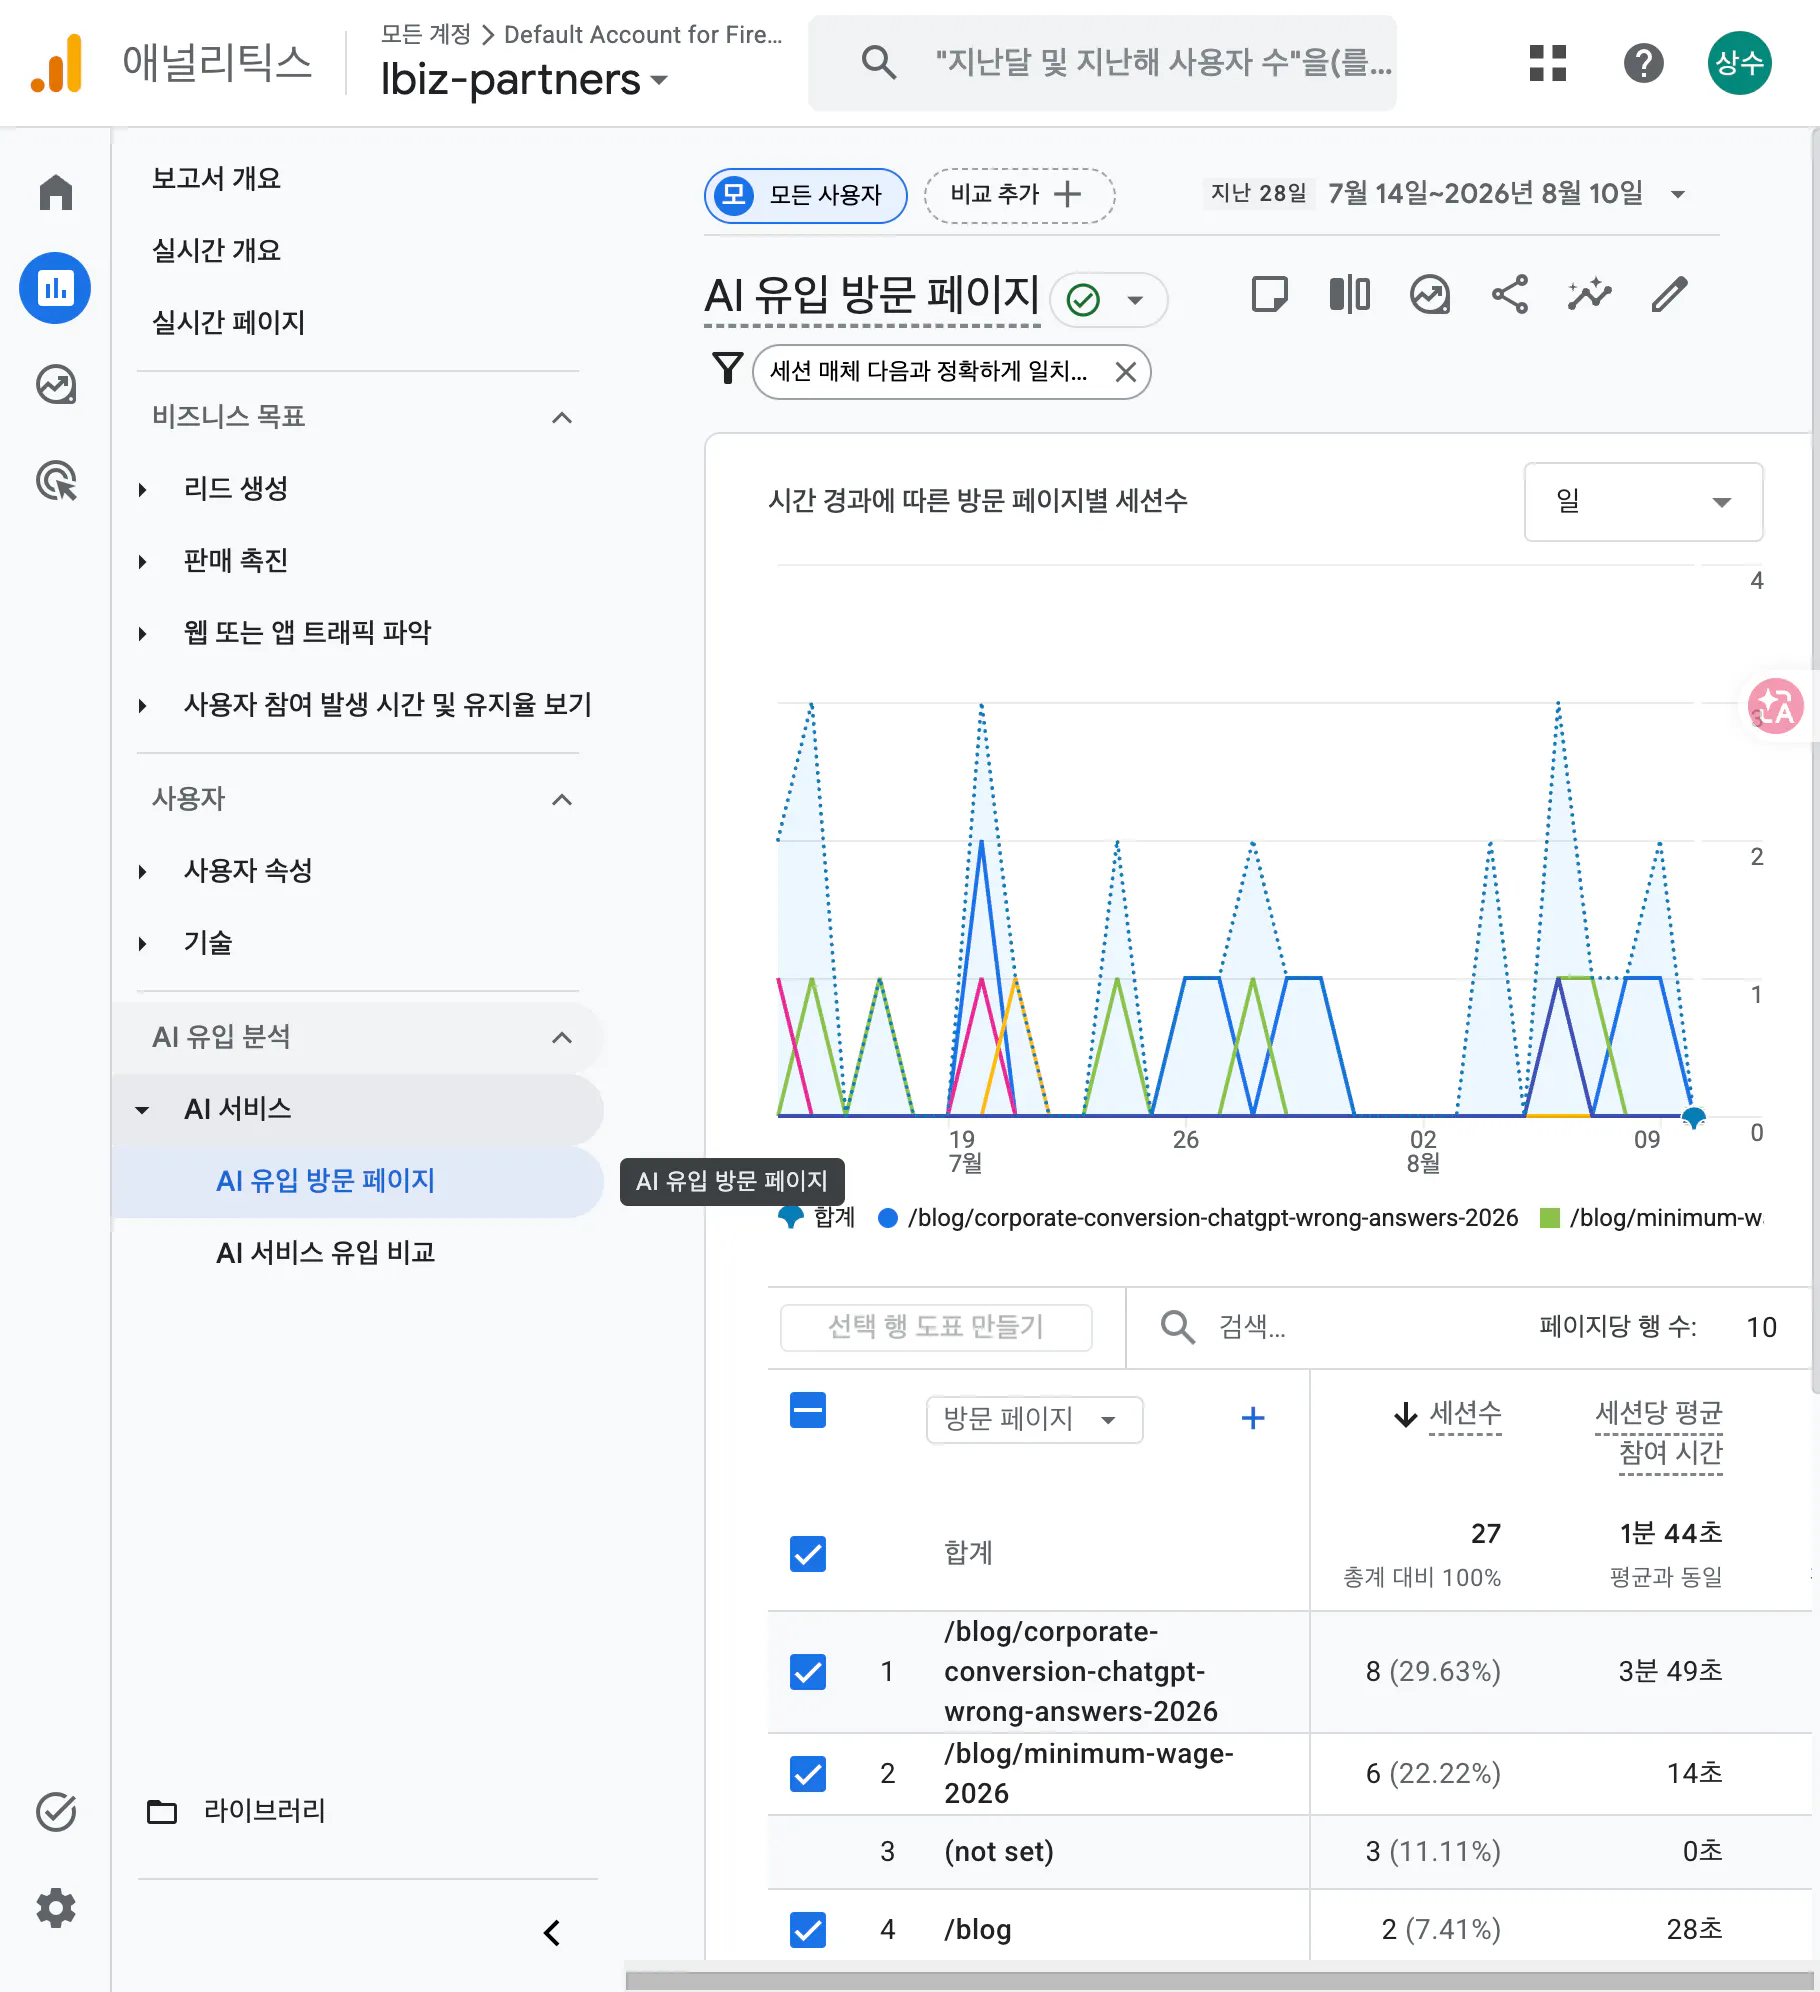Collapse the 비즈니스 목표 section
This screenshot has height=1992, width=1820.
tap(562, 417)
